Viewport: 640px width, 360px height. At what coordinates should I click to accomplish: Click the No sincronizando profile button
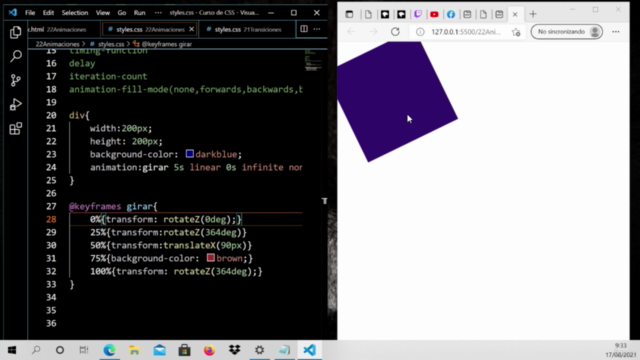coord(567,31)
